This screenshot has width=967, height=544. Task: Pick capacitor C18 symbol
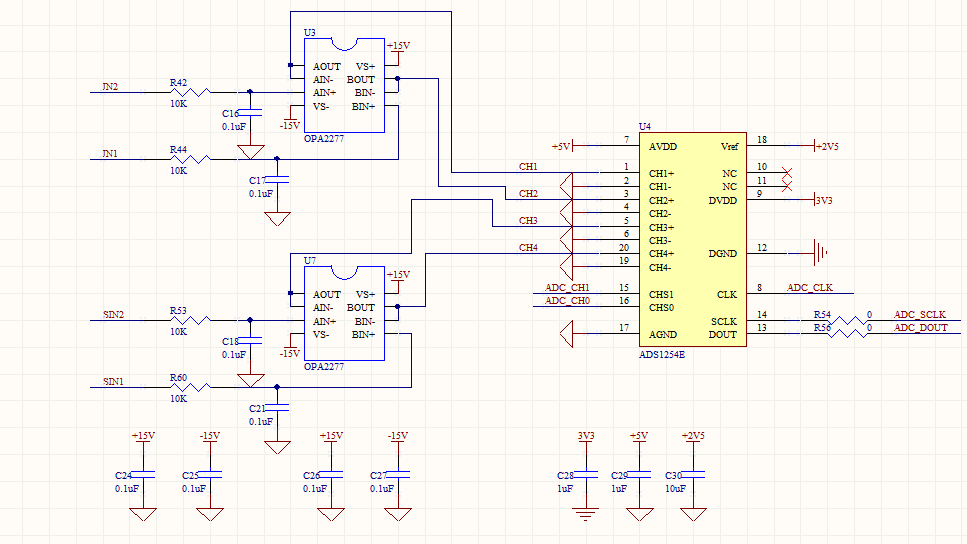250,340
